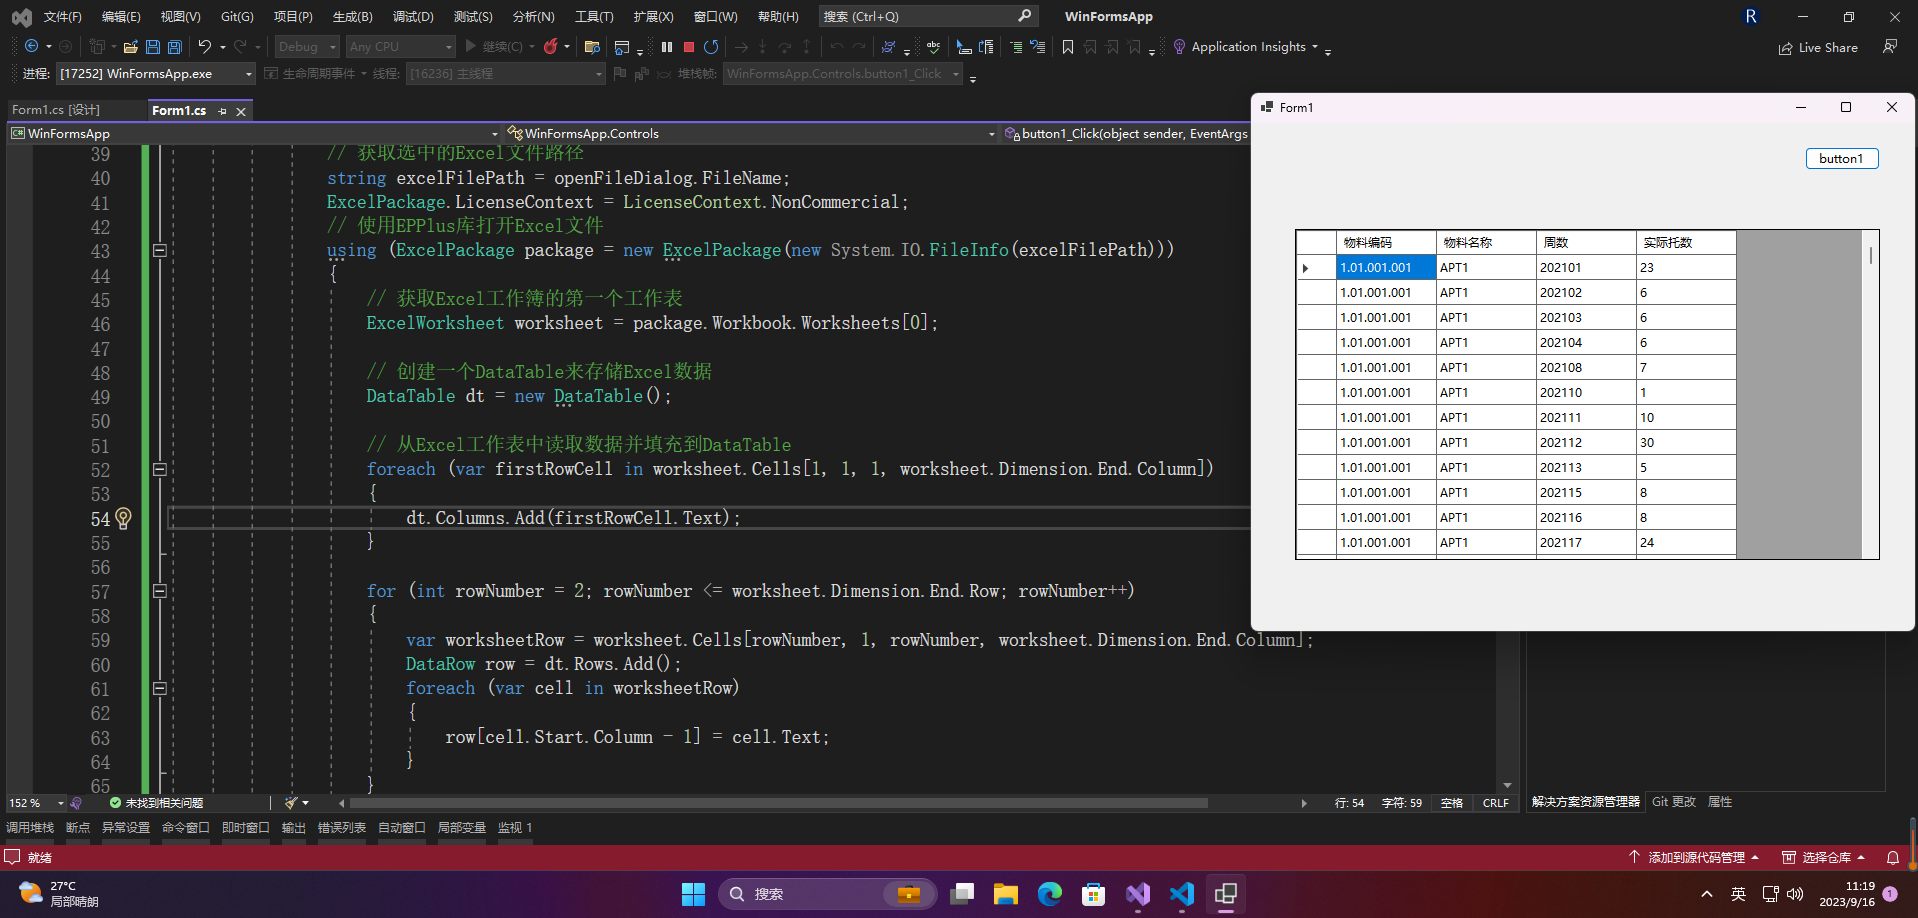Viewport: 1918px width, 918px height.
Task: Stop debugging with the red square
Action: (x=689, y=47)
